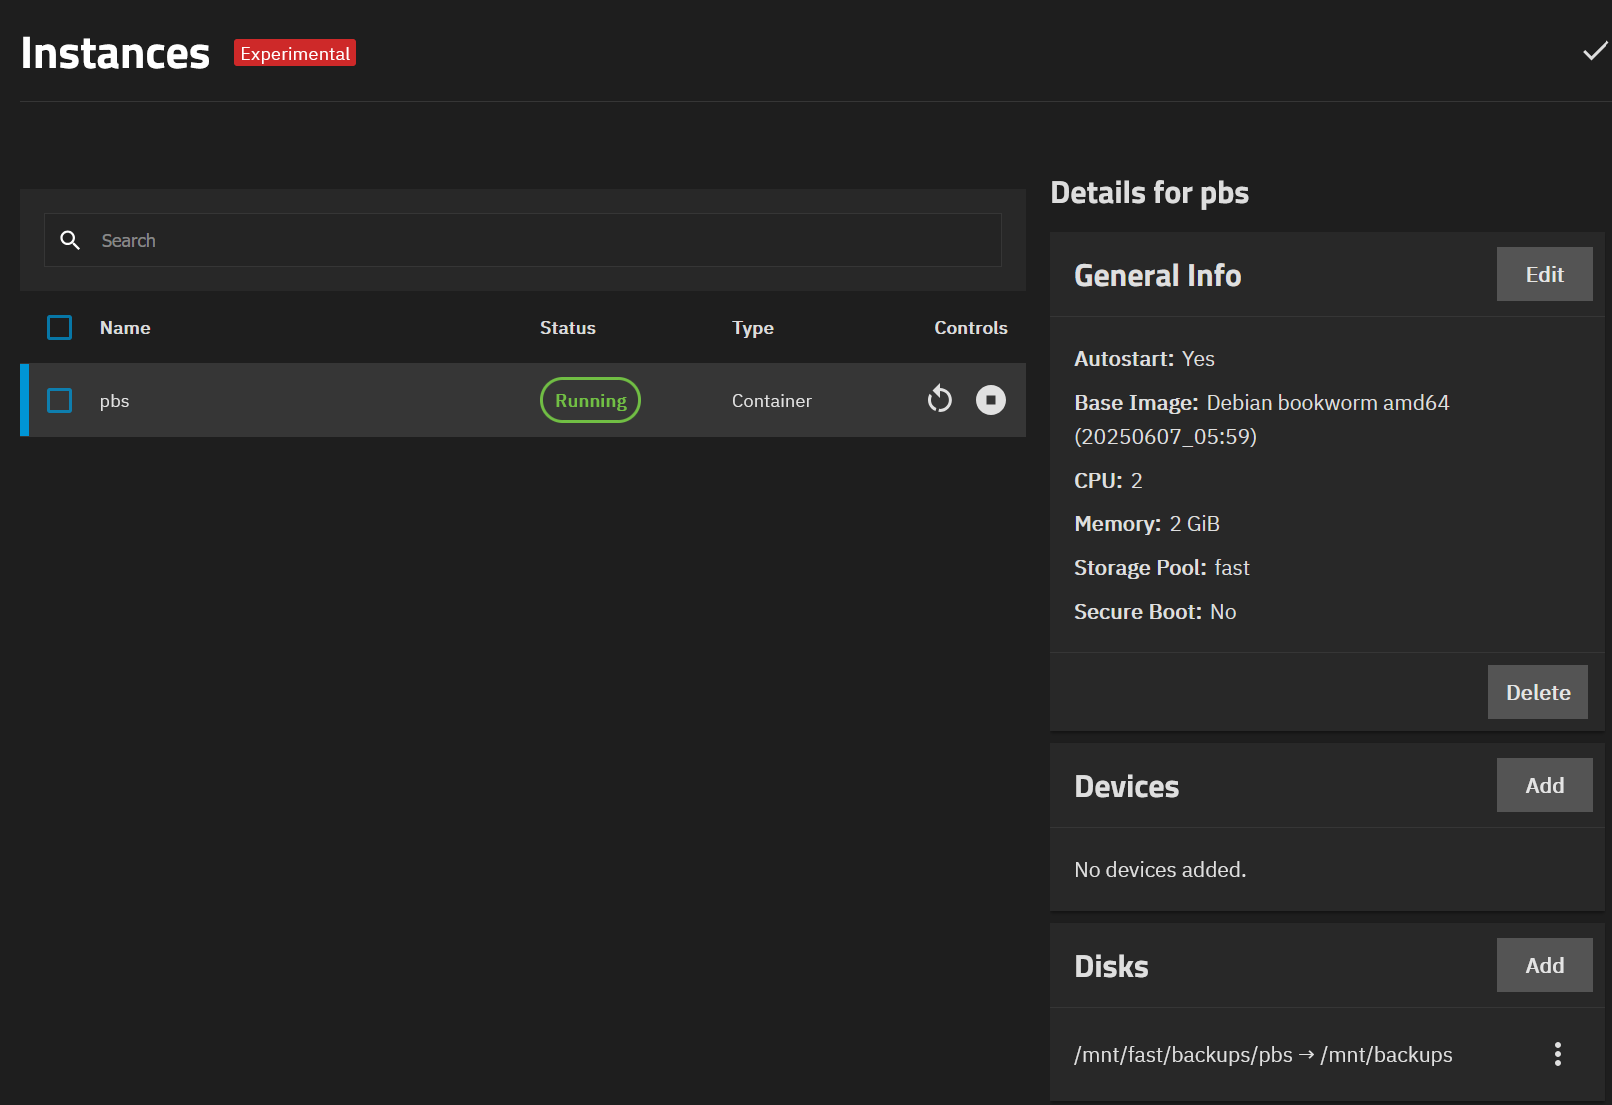Delete the pbs instance
The height and width of the screenshot is (1105, 1612).
tap(1537, 692)
